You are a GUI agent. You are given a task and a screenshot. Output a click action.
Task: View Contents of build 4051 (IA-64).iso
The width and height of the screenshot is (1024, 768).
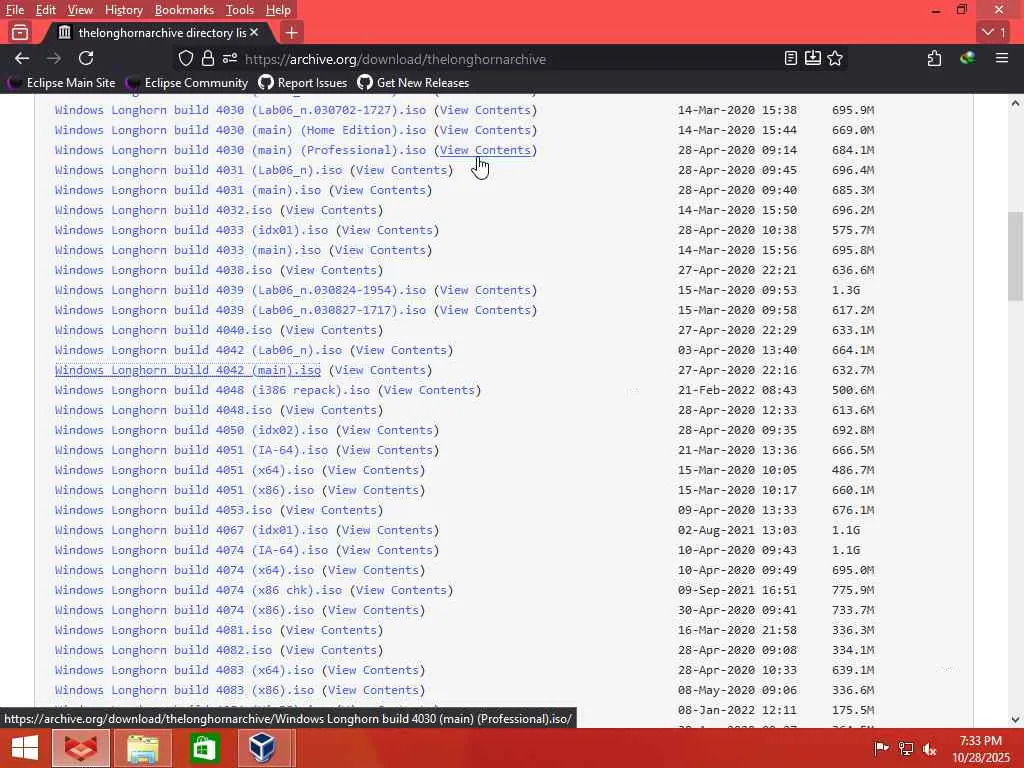pos(387,451)
